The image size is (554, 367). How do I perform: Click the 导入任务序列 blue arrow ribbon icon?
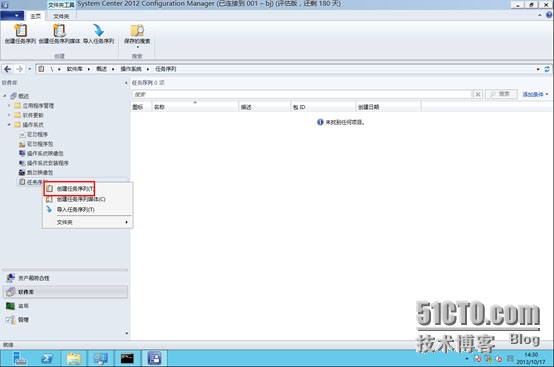[x=99, y=30]
